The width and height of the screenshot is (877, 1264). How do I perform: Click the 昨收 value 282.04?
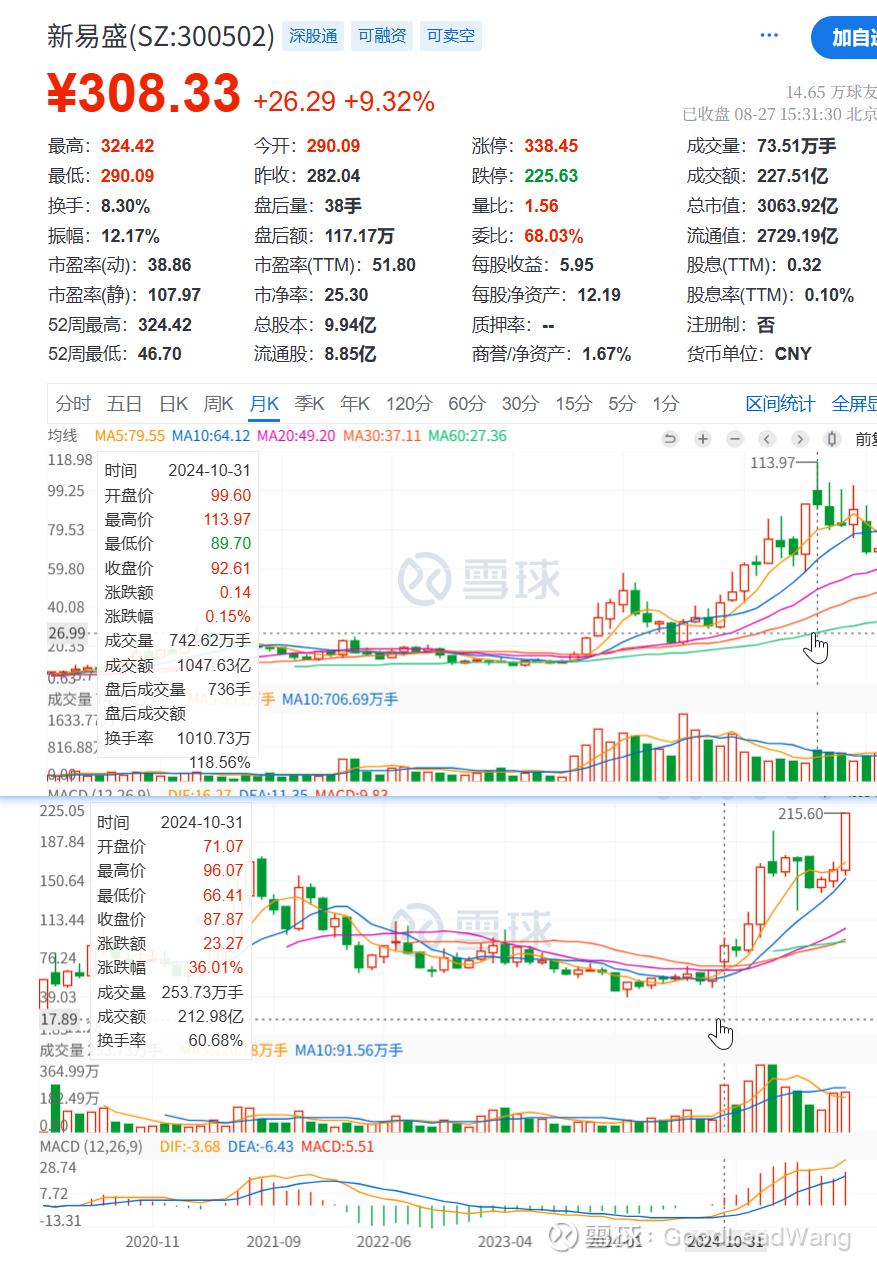tap(333, 176)
